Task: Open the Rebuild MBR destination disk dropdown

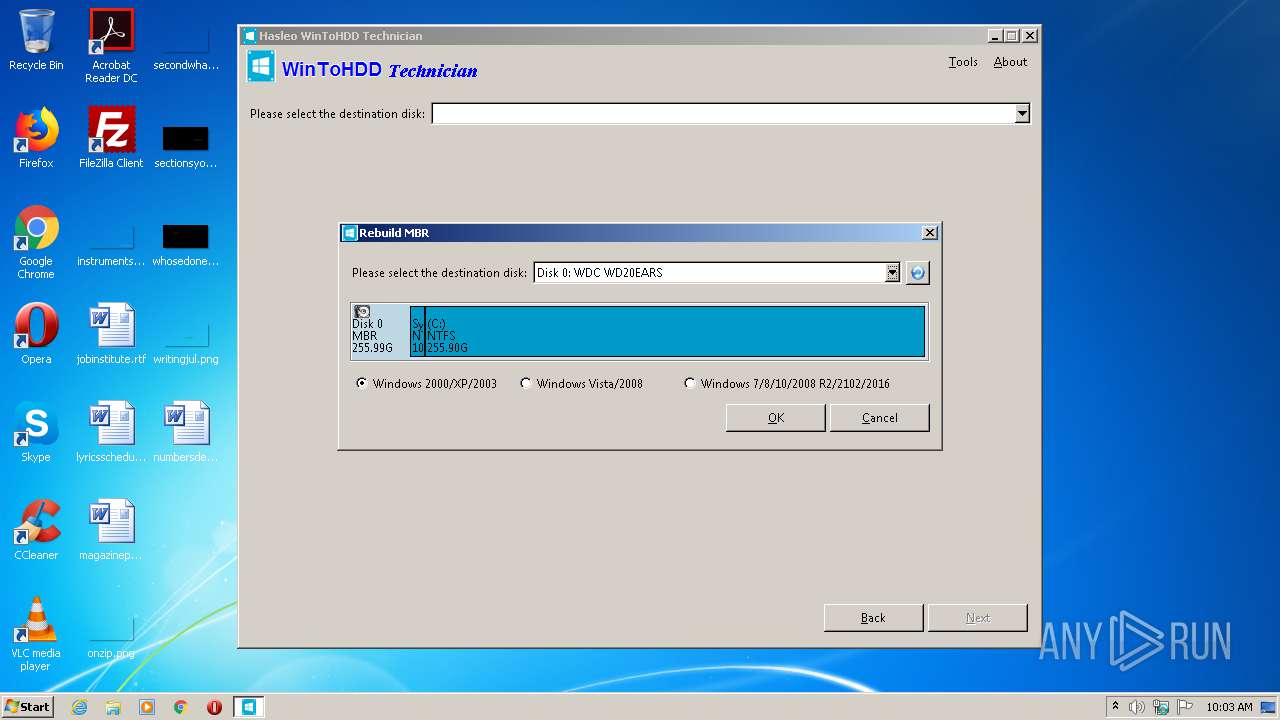Action: point(892,272)
